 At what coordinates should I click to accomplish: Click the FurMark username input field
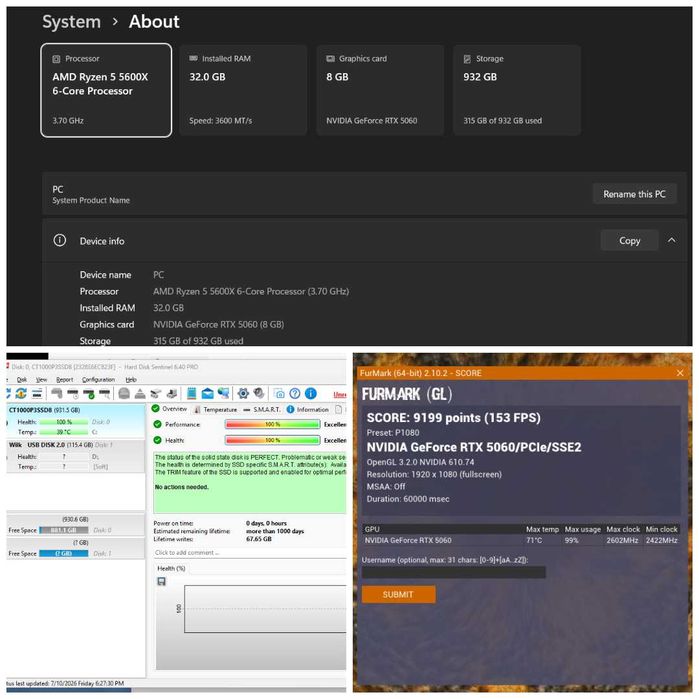point(453,572)
